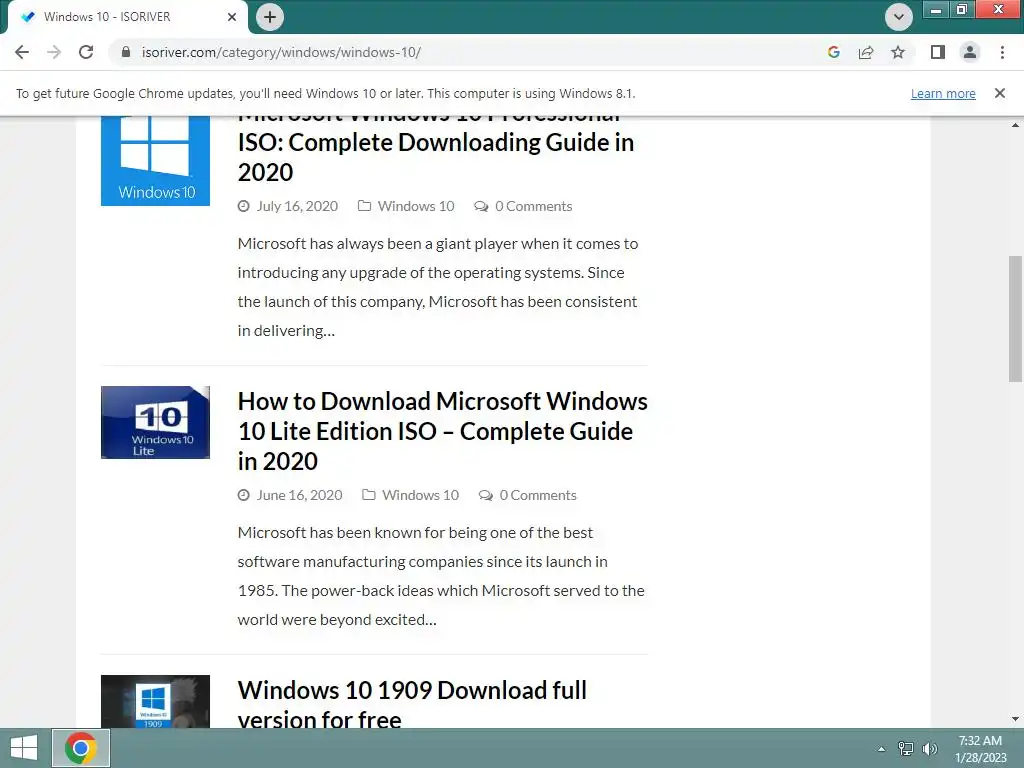
Task: Click the clock icon beside June 16, 2020
Action: (244, 495)
